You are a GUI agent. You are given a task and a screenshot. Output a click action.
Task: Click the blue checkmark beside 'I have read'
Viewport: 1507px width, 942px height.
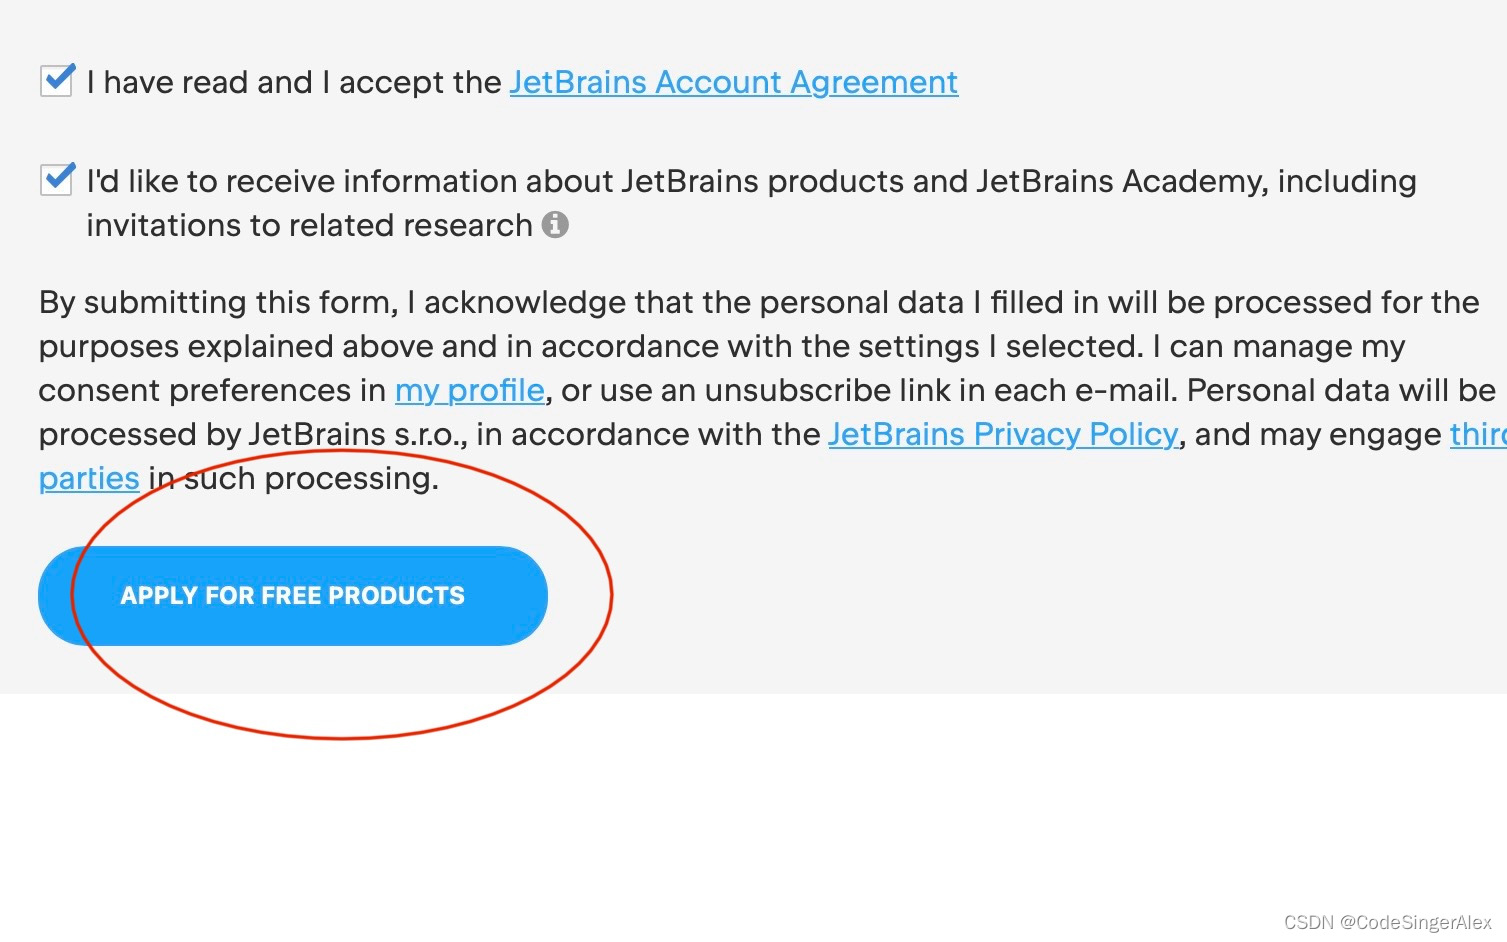[58, 78]
